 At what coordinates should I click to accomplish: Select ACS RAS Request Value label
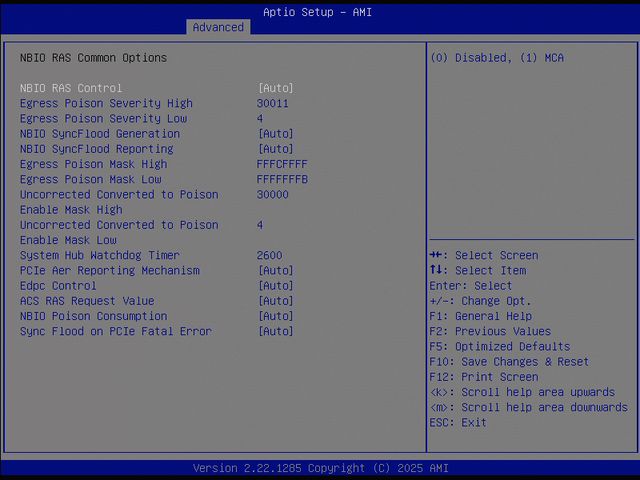point(87,301)
